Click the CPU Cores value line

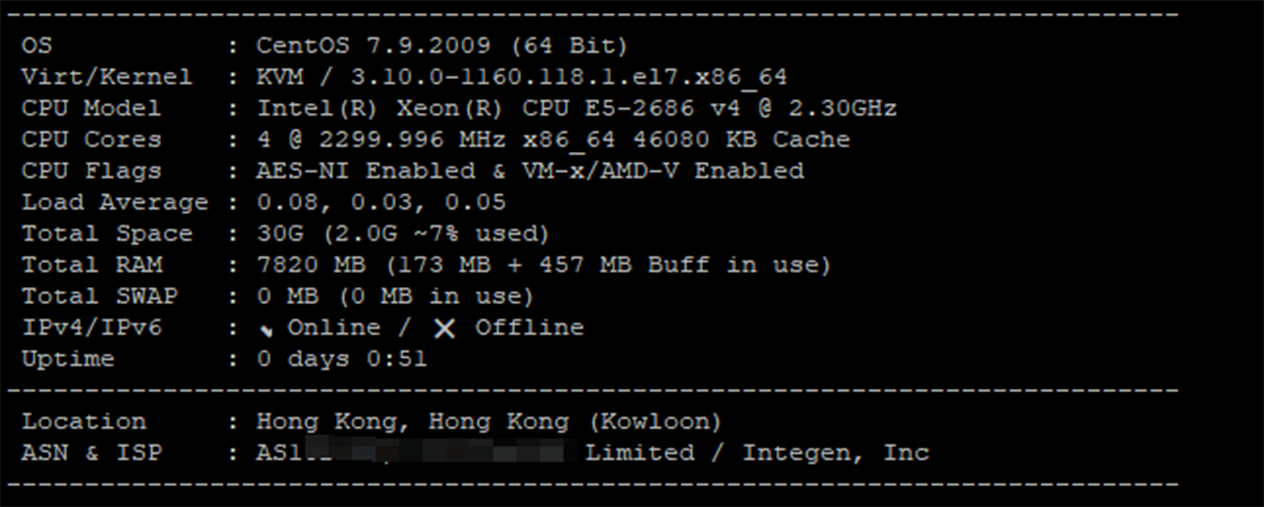[553, 140]
